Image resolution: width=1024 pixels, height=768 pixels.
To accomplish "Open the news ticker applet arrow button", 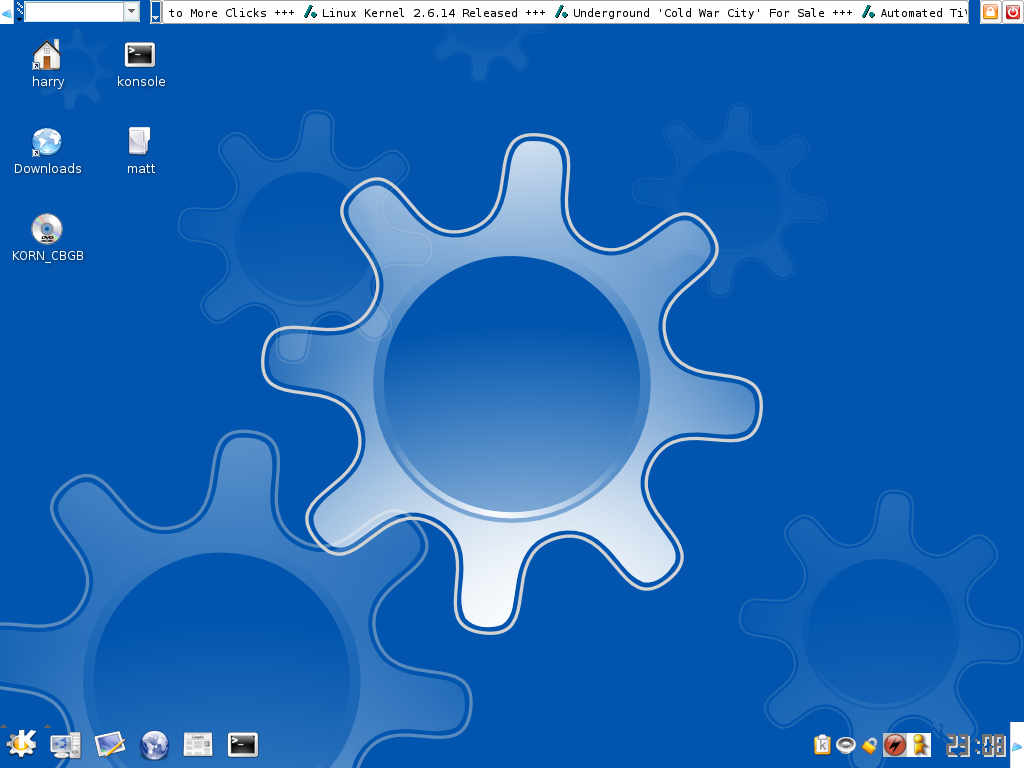I will pyautogui.click(x=155, y=12).
